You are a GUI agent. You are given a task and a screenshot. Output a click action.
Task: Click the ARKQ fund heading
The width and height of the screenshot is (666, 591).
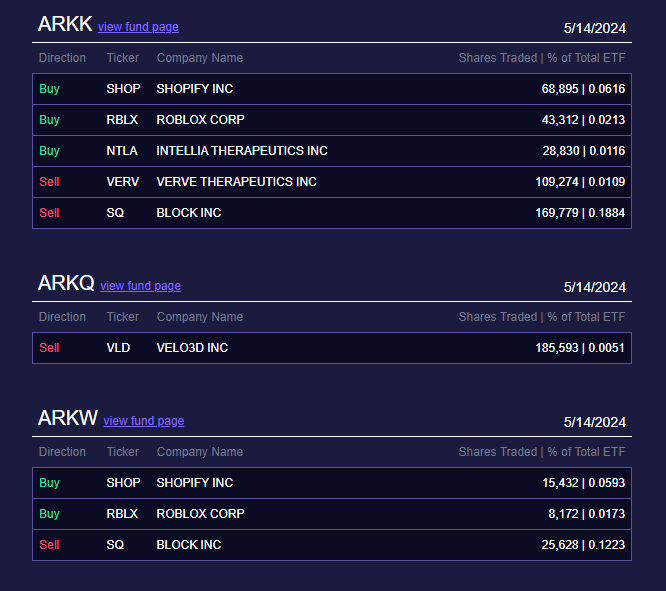point(66,283)
